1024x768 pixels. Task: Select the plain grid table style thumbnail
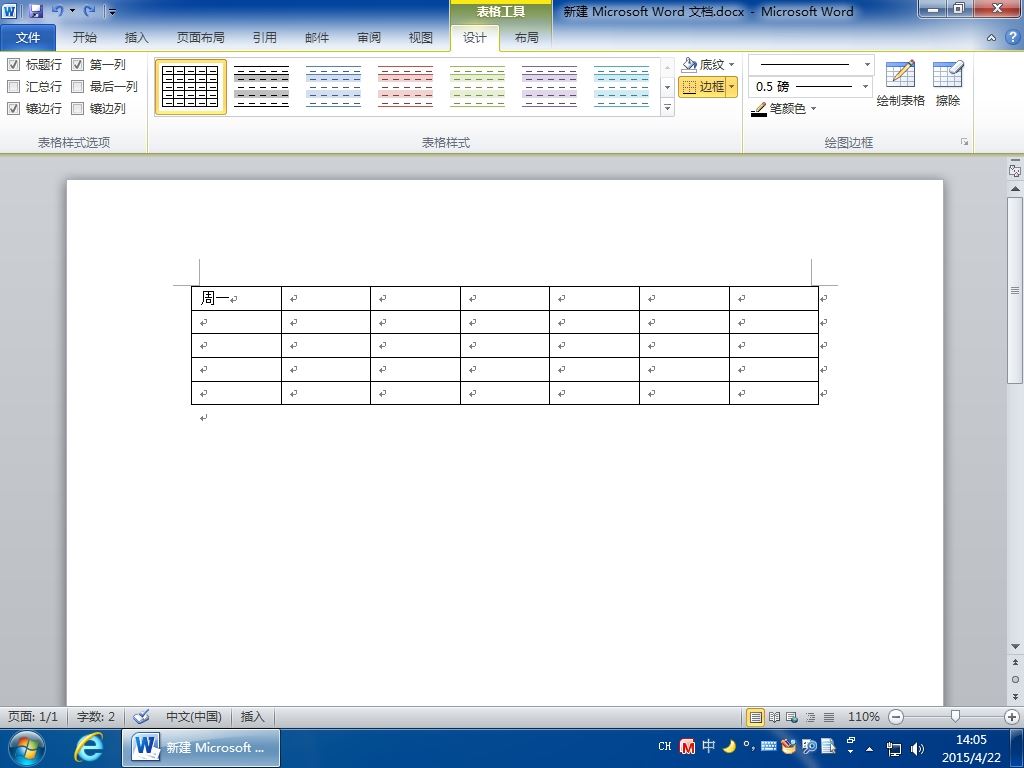[x=190, y=87]
